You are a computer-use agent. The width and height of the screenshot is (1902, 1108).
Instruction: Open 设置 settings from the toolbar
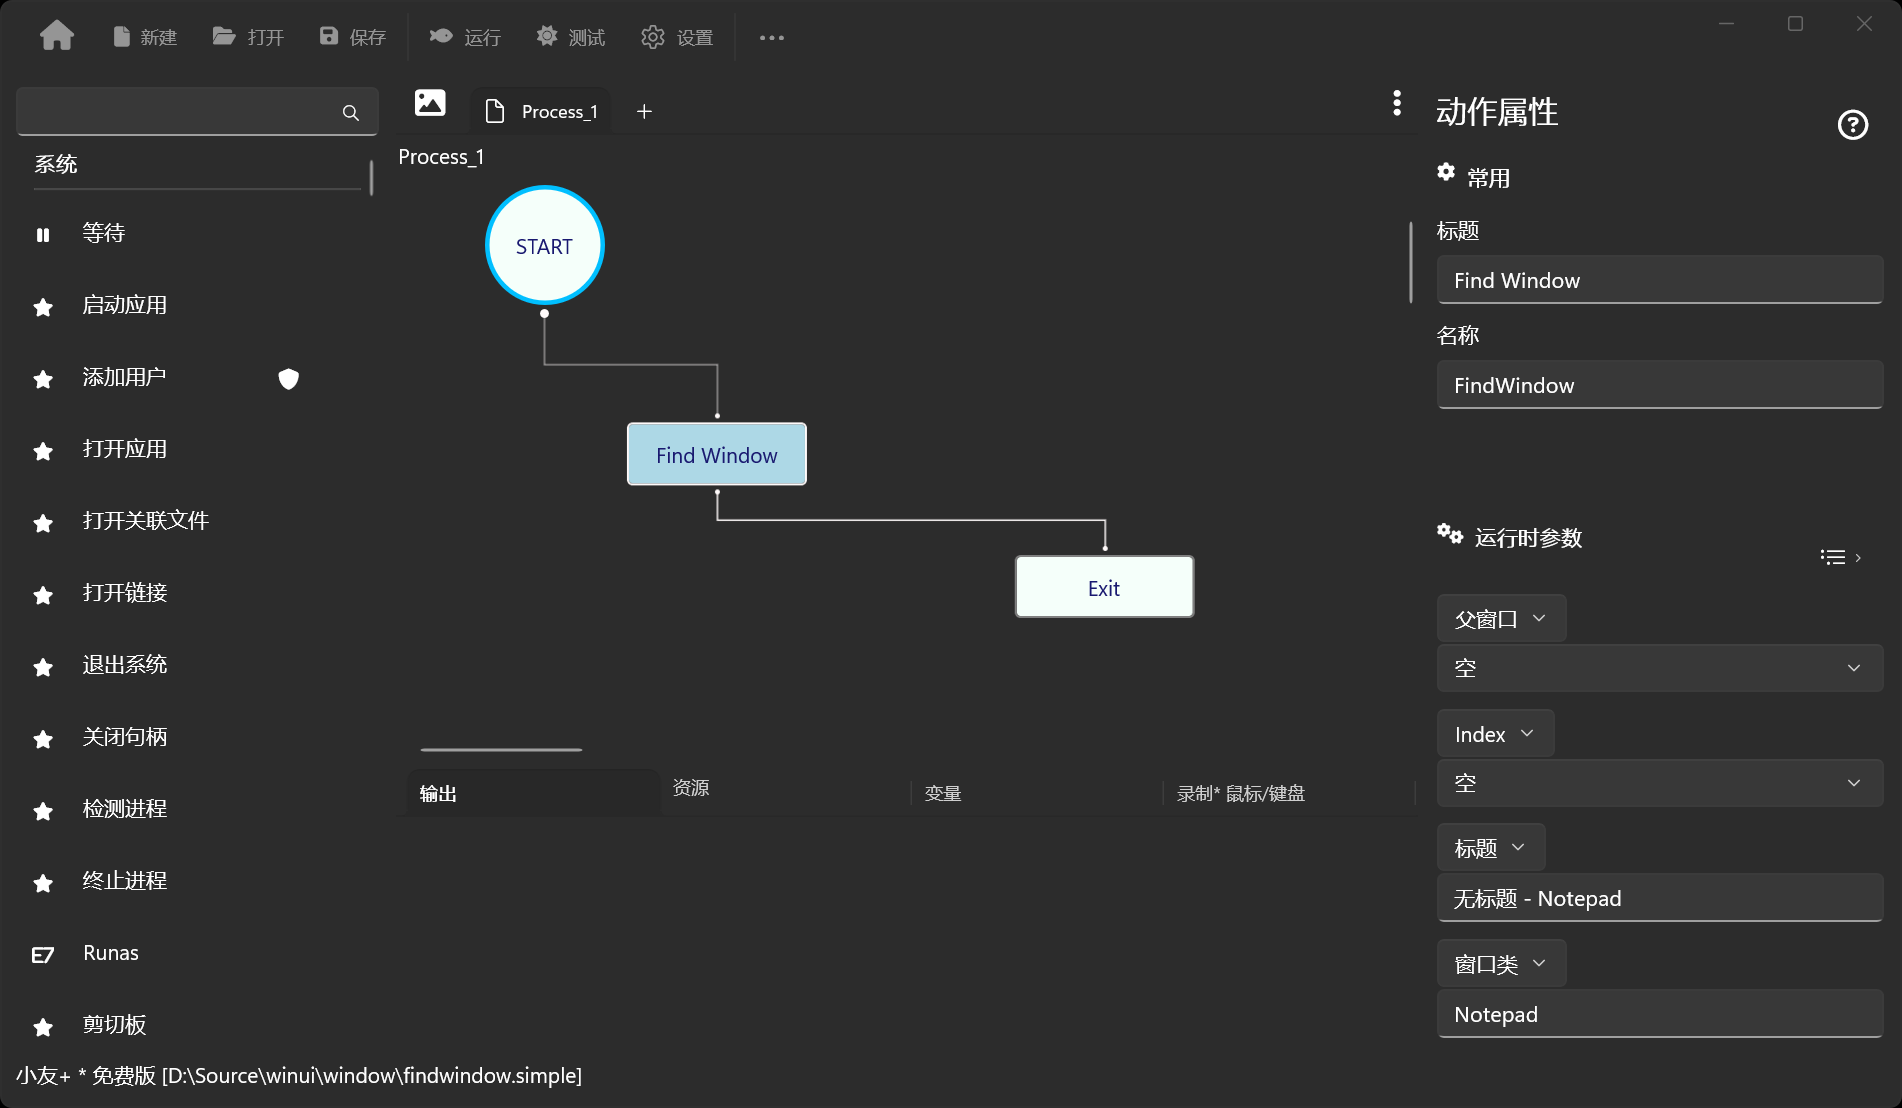coord(653,36)
